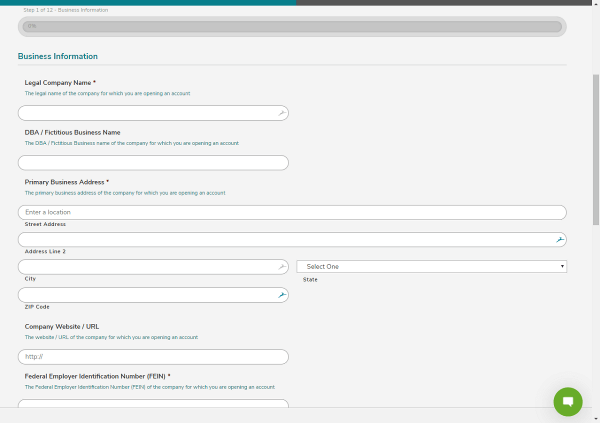The width and height of the screenshot is (600, 423).
Task: Click the 'Primary Business Address *' label
Action: (x=67, y=182)
